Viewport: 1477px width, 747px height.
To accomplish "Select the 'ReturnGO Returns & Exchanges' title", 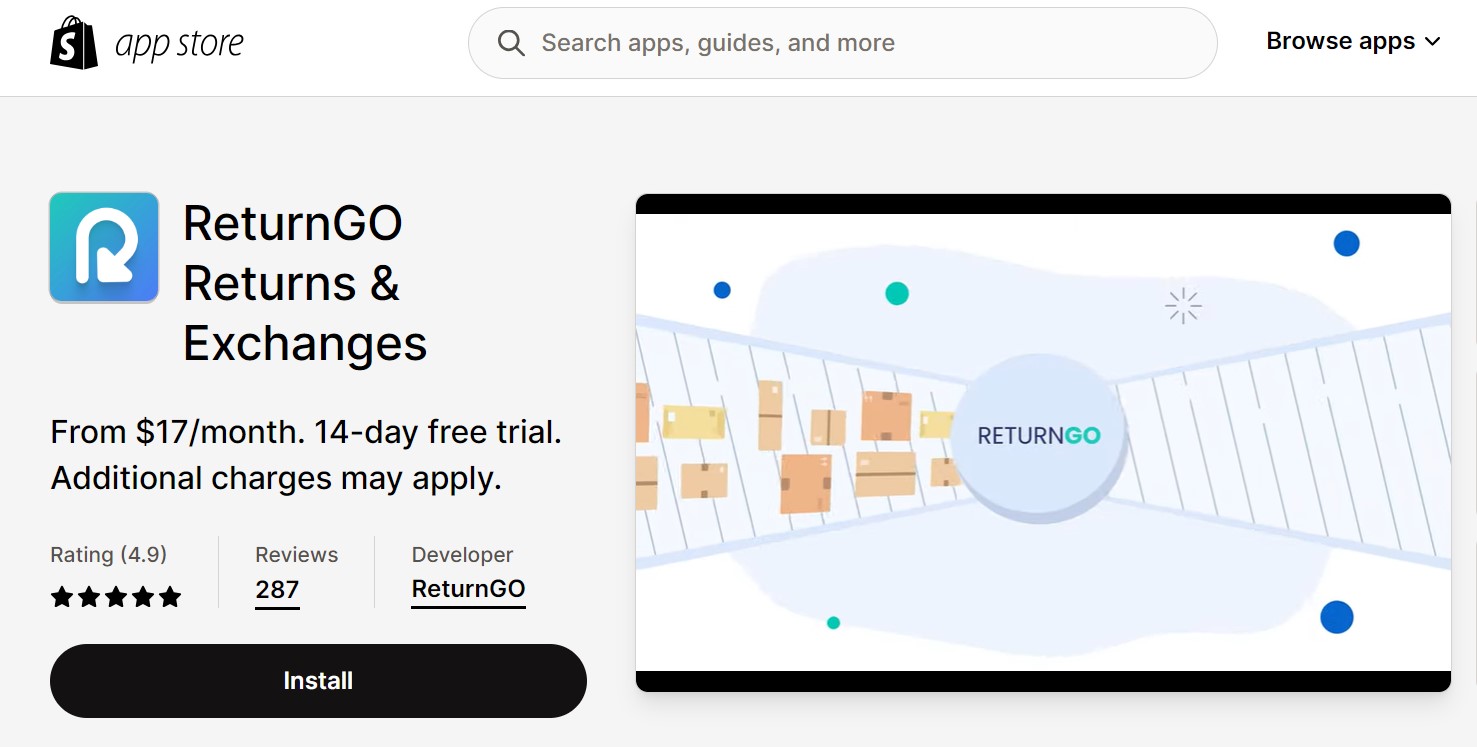I will click(305, 283).
